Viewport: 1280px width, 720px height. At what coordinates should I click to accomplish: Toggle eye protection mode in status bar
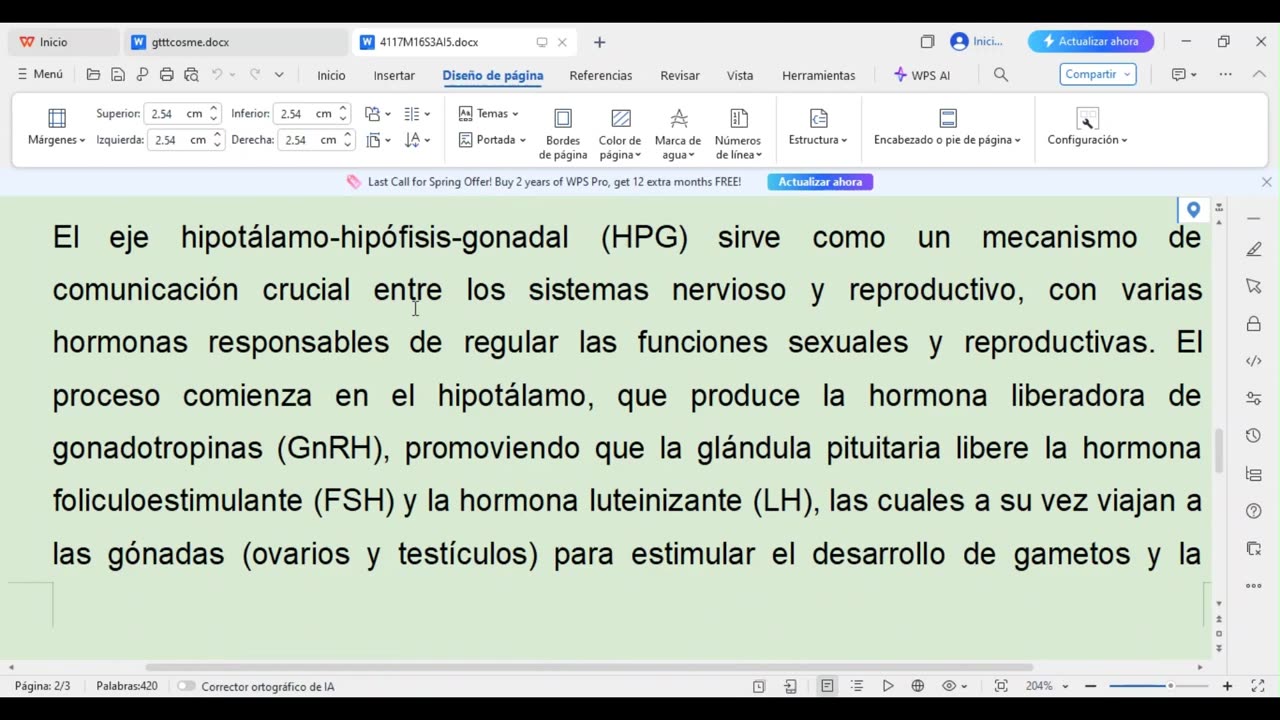click(x=950, y=686)
